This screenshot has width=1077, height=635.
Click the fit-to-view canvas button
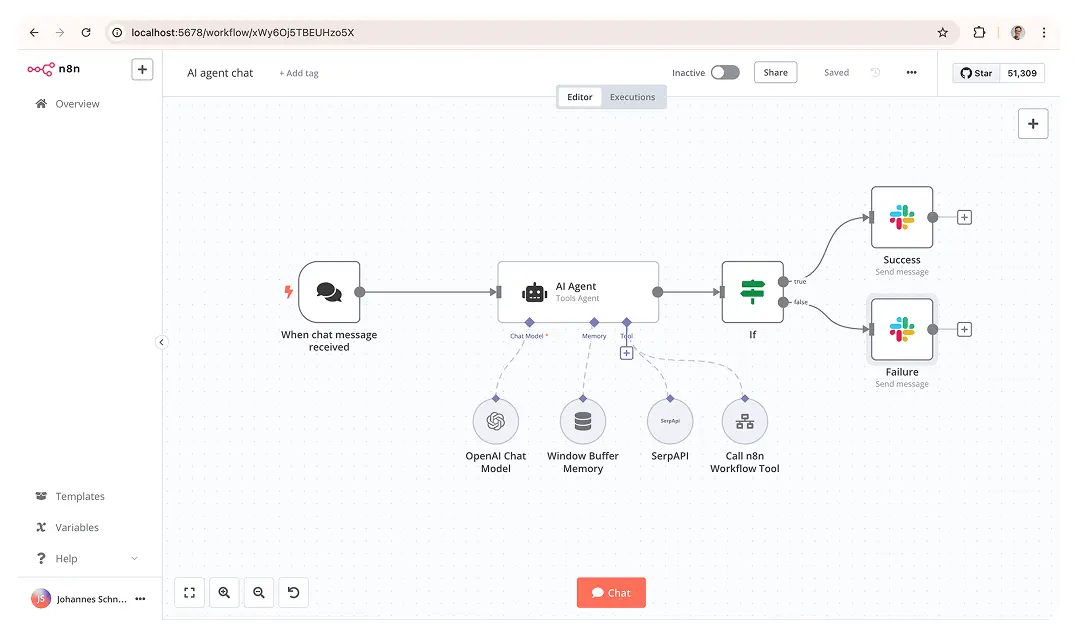click(x=190, y=592)
